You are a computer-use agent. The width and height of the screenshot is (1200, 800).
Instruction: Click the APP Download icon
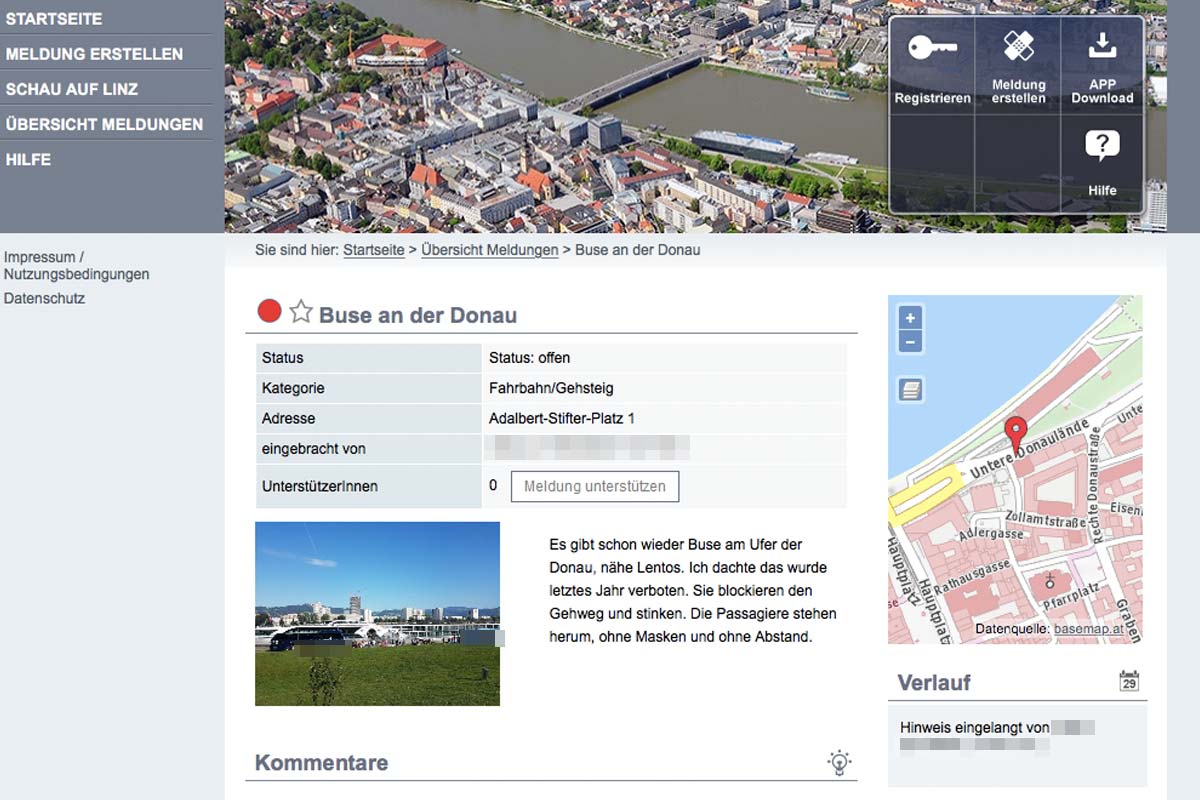1102,46
